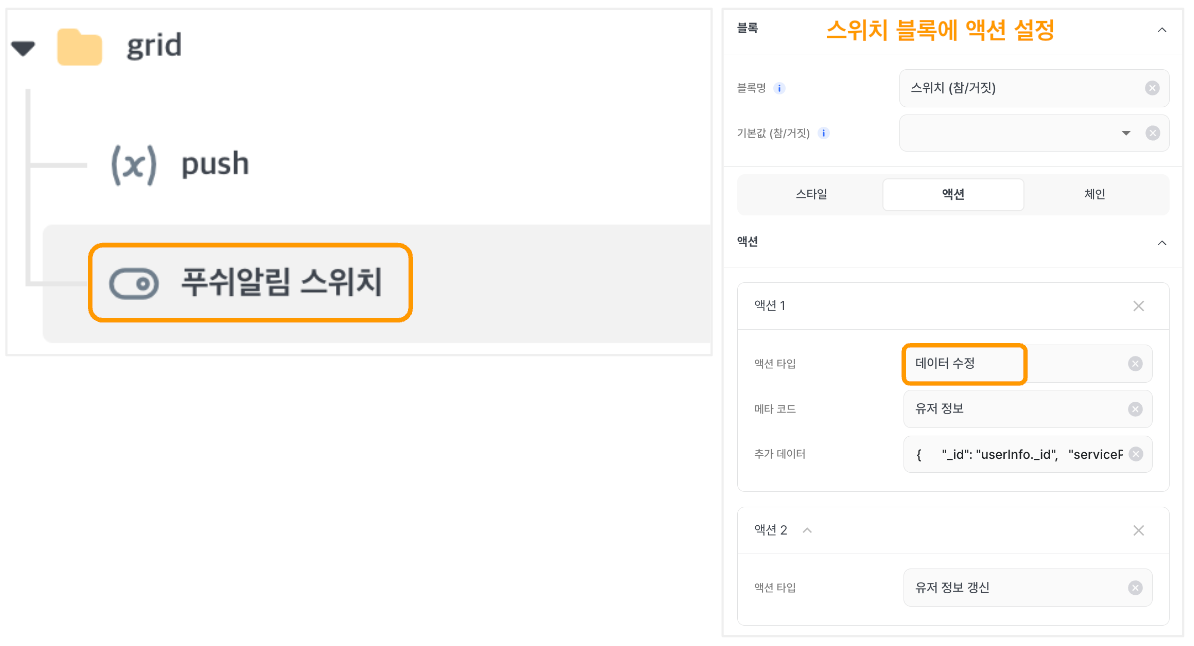Collapse the 액션 section chevron
The height and width of the screenshot is (646, 1194).
tap(1161, 243)
